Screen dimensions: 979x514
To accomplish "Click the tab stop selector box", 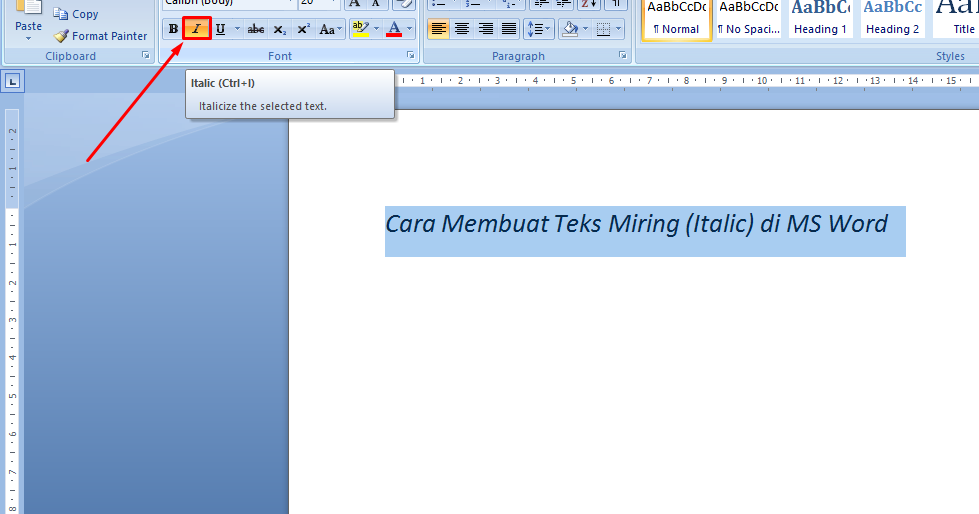I will click(13, 82).
